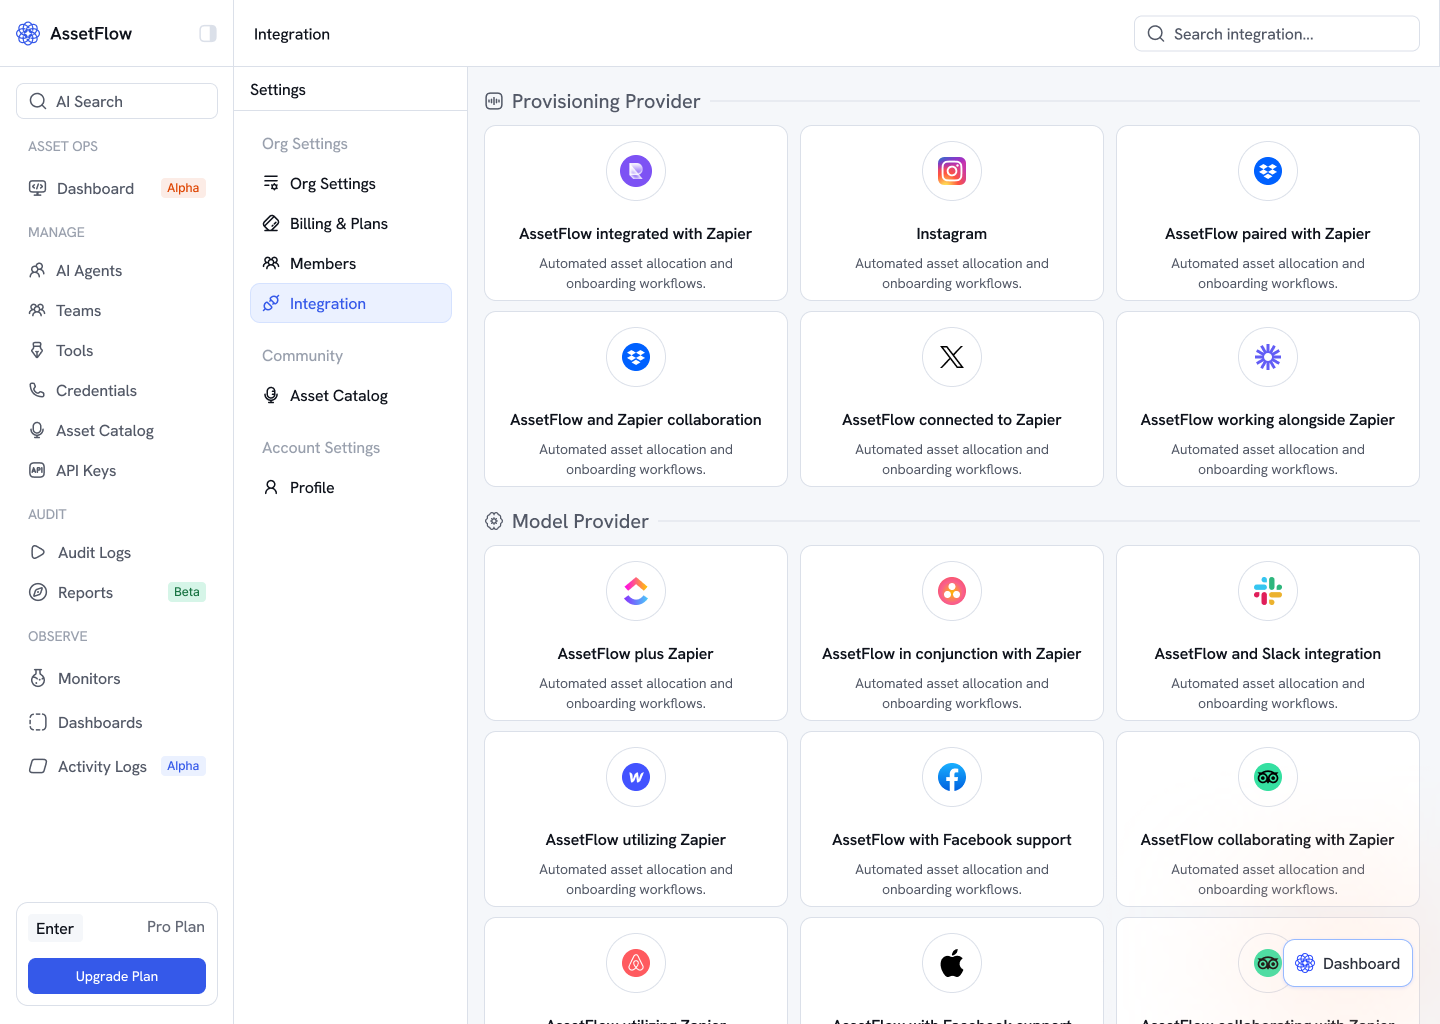Select the Integration settings item

click(351, 303)
